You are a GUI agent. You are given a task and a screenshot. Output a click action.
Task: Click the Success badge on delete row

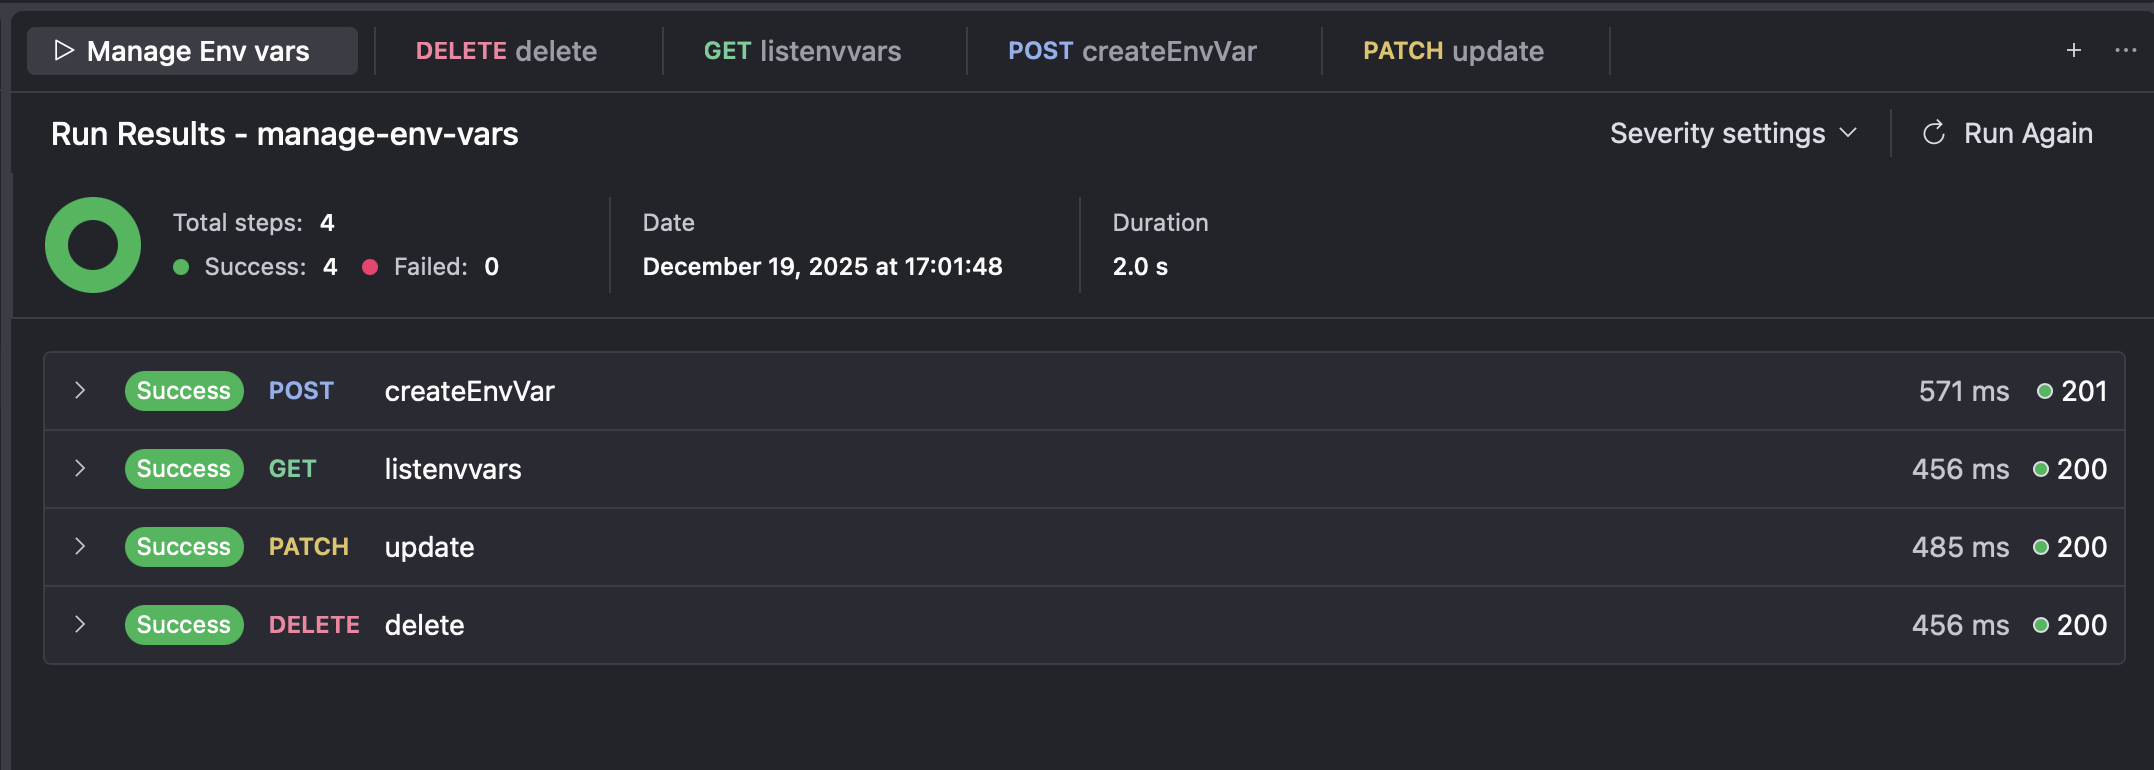click(184, 625)
